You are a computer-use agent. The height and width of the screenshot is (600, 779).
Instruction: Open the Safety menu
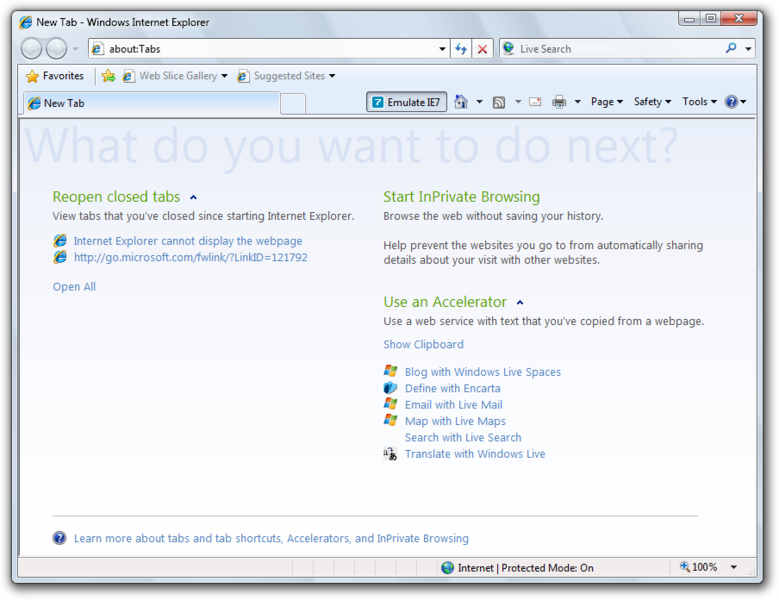pos(652,102)
